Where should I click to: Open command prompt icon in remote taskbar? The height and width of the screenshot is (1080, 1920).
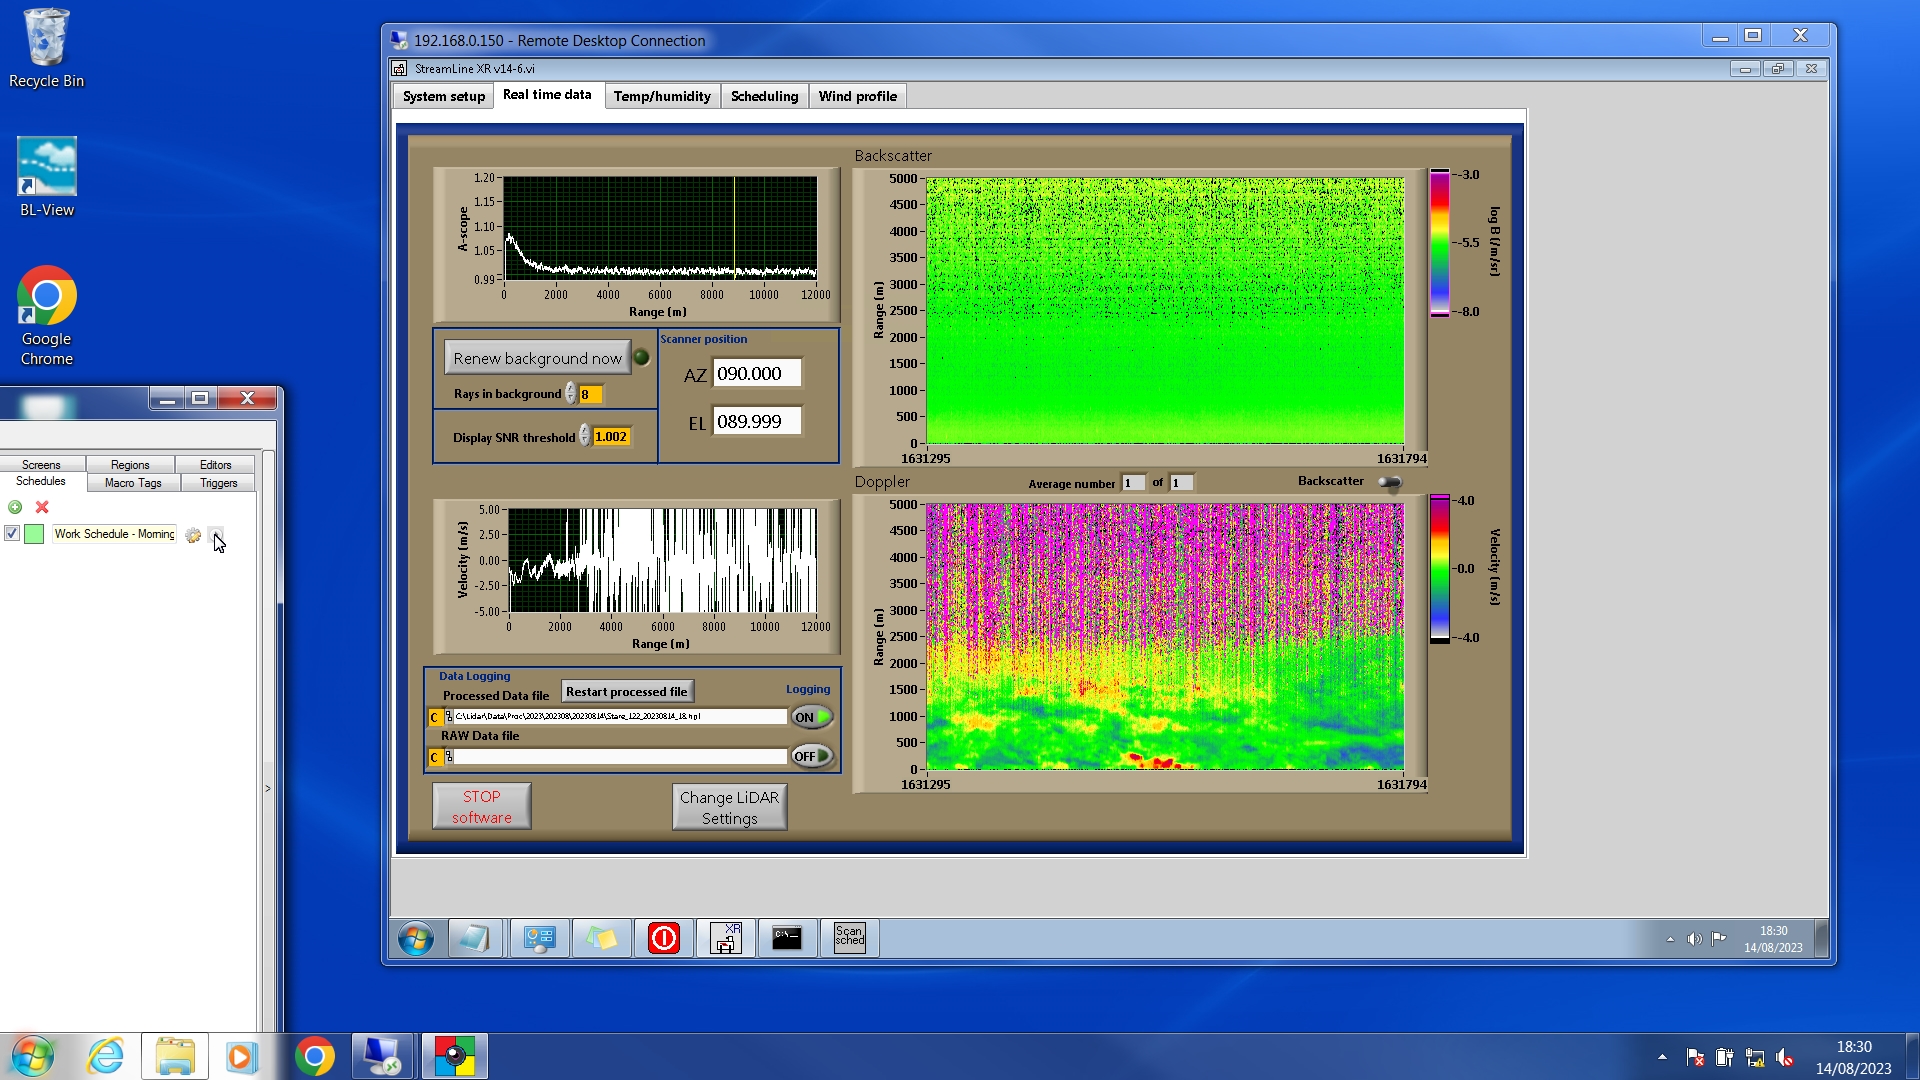[x=787, y=938]
